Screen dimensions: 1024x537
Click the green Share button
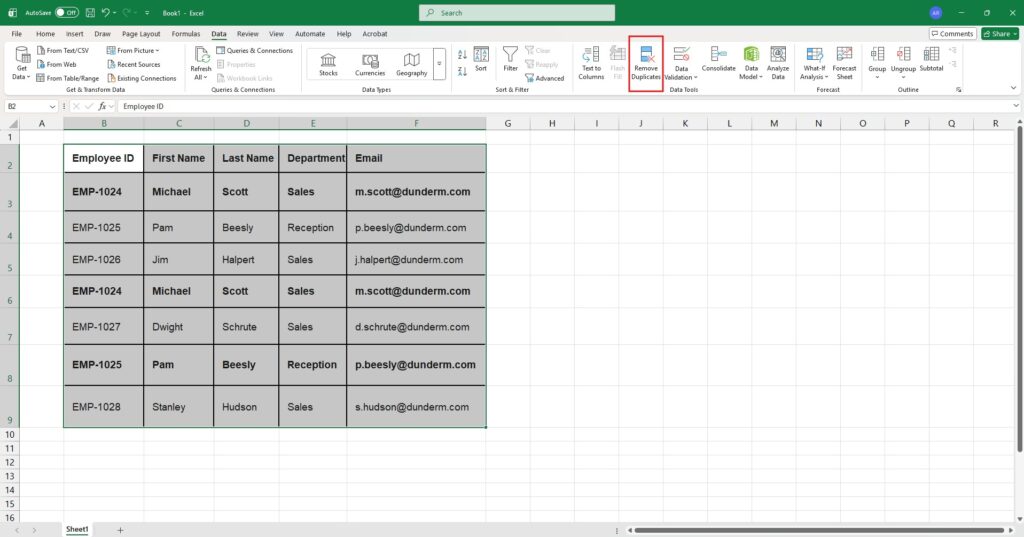tap(999, 33)
